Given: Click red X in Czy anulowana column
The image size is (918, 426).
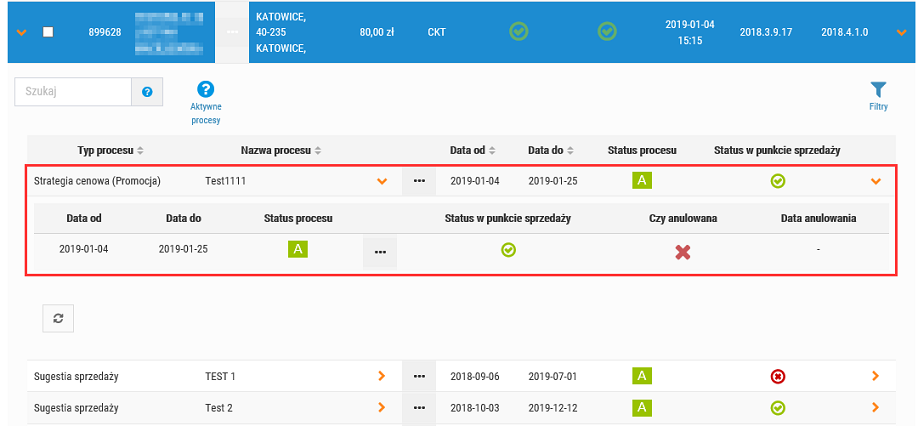Looking at the screenshot, I should pos(683,252).
